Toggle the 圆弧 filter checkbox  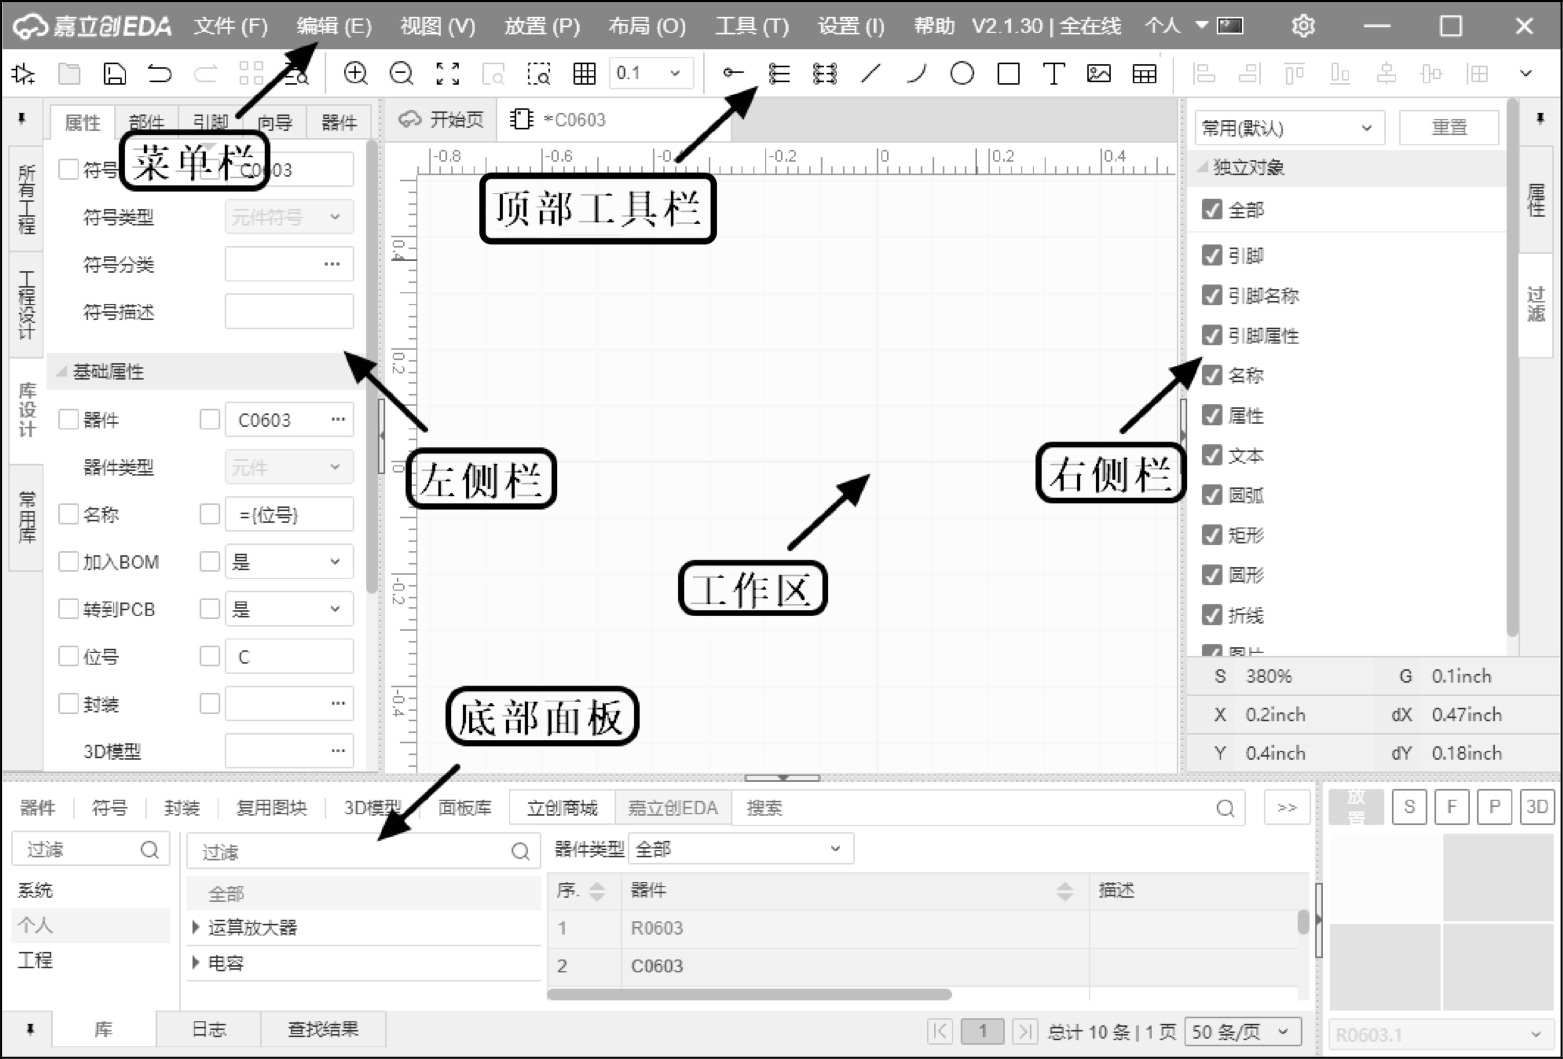click(1212, 495)
